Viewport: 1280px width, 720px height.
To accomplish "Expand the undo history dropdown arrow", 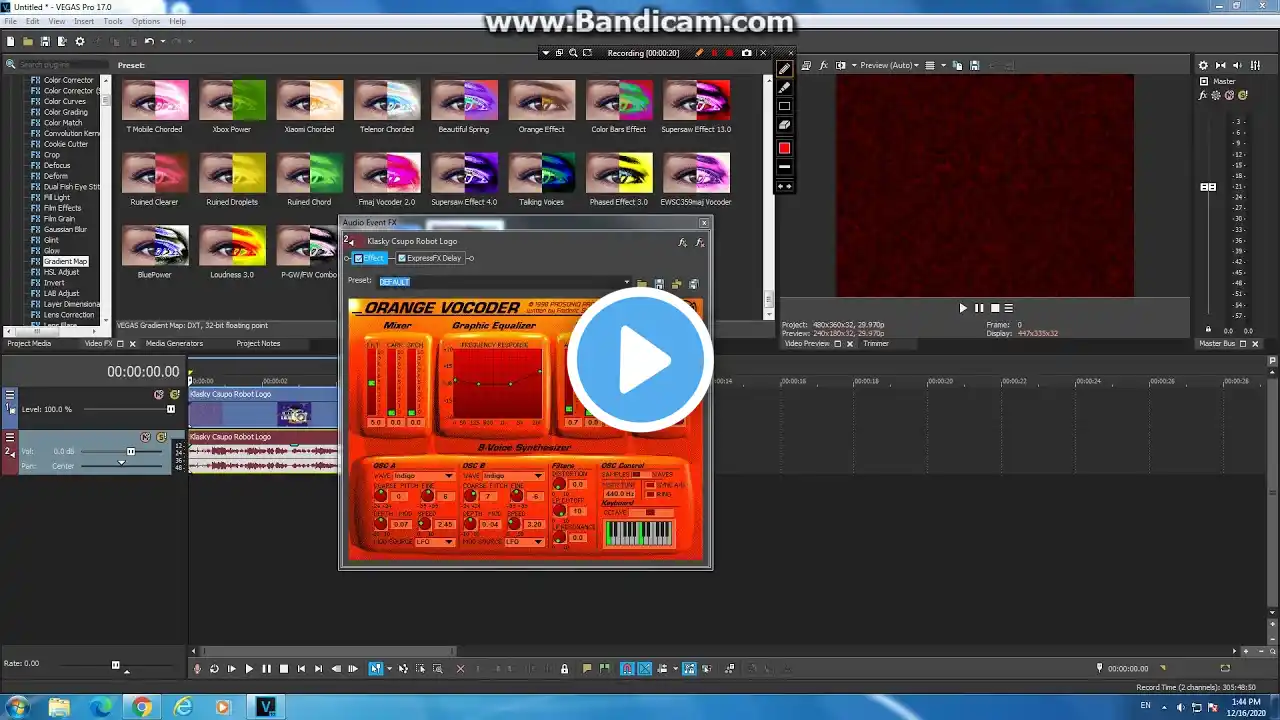I will tap(162, 41).
